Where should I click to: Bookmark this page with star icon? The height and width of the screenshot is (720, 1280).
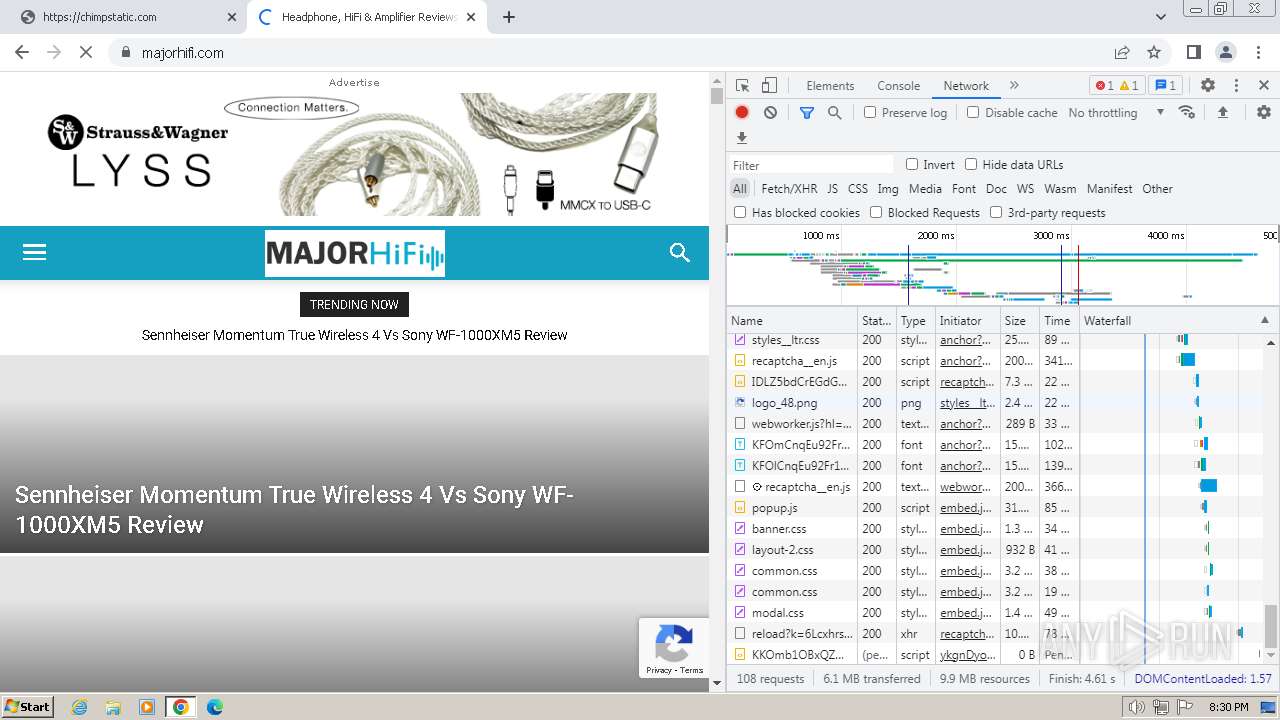tap(1154, 53)
